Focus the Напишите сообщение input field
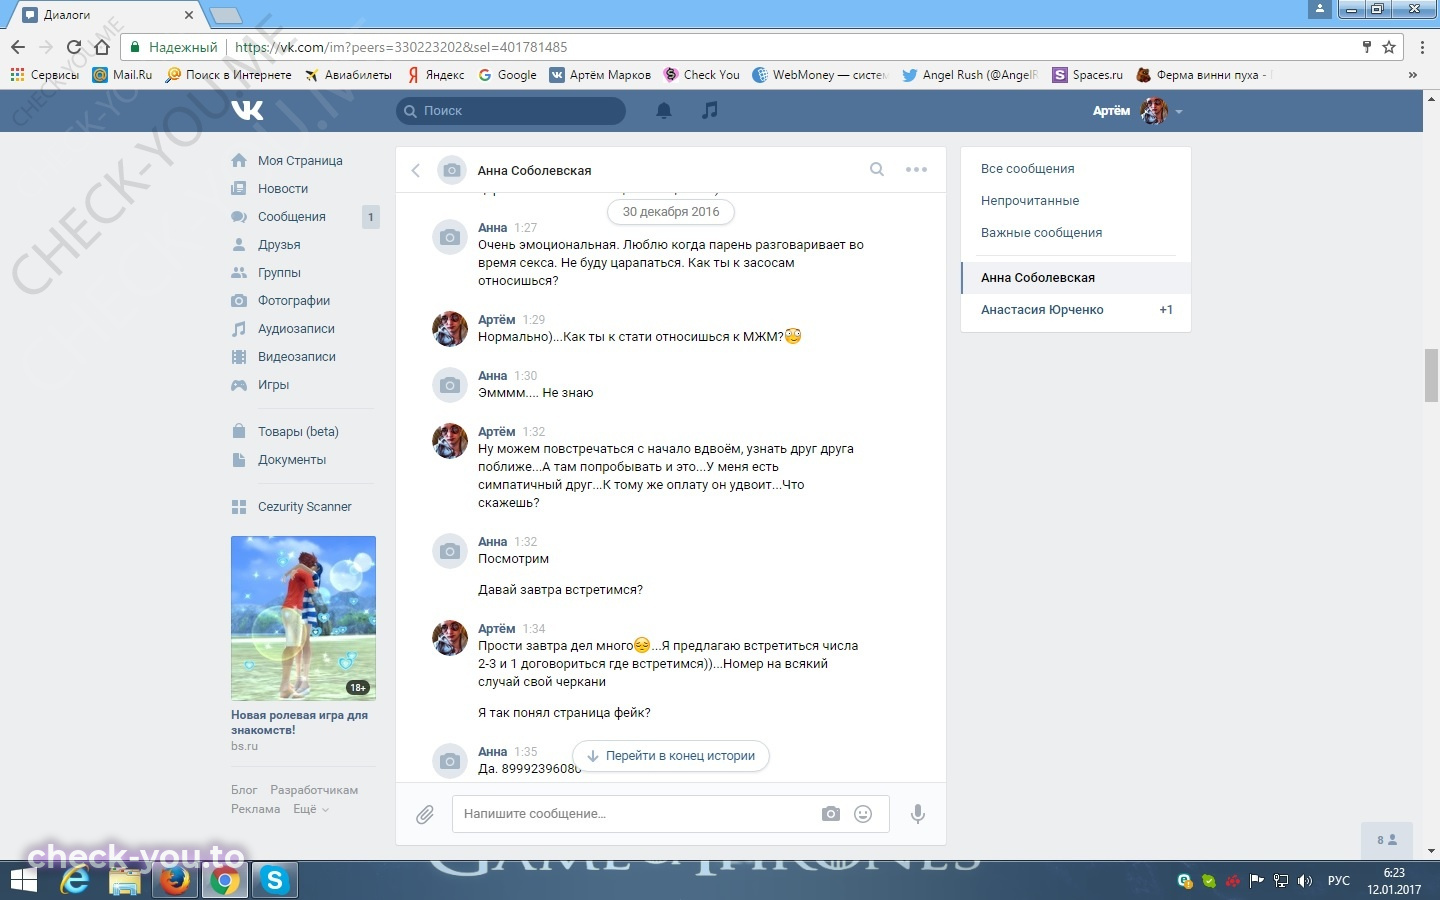 635,814
